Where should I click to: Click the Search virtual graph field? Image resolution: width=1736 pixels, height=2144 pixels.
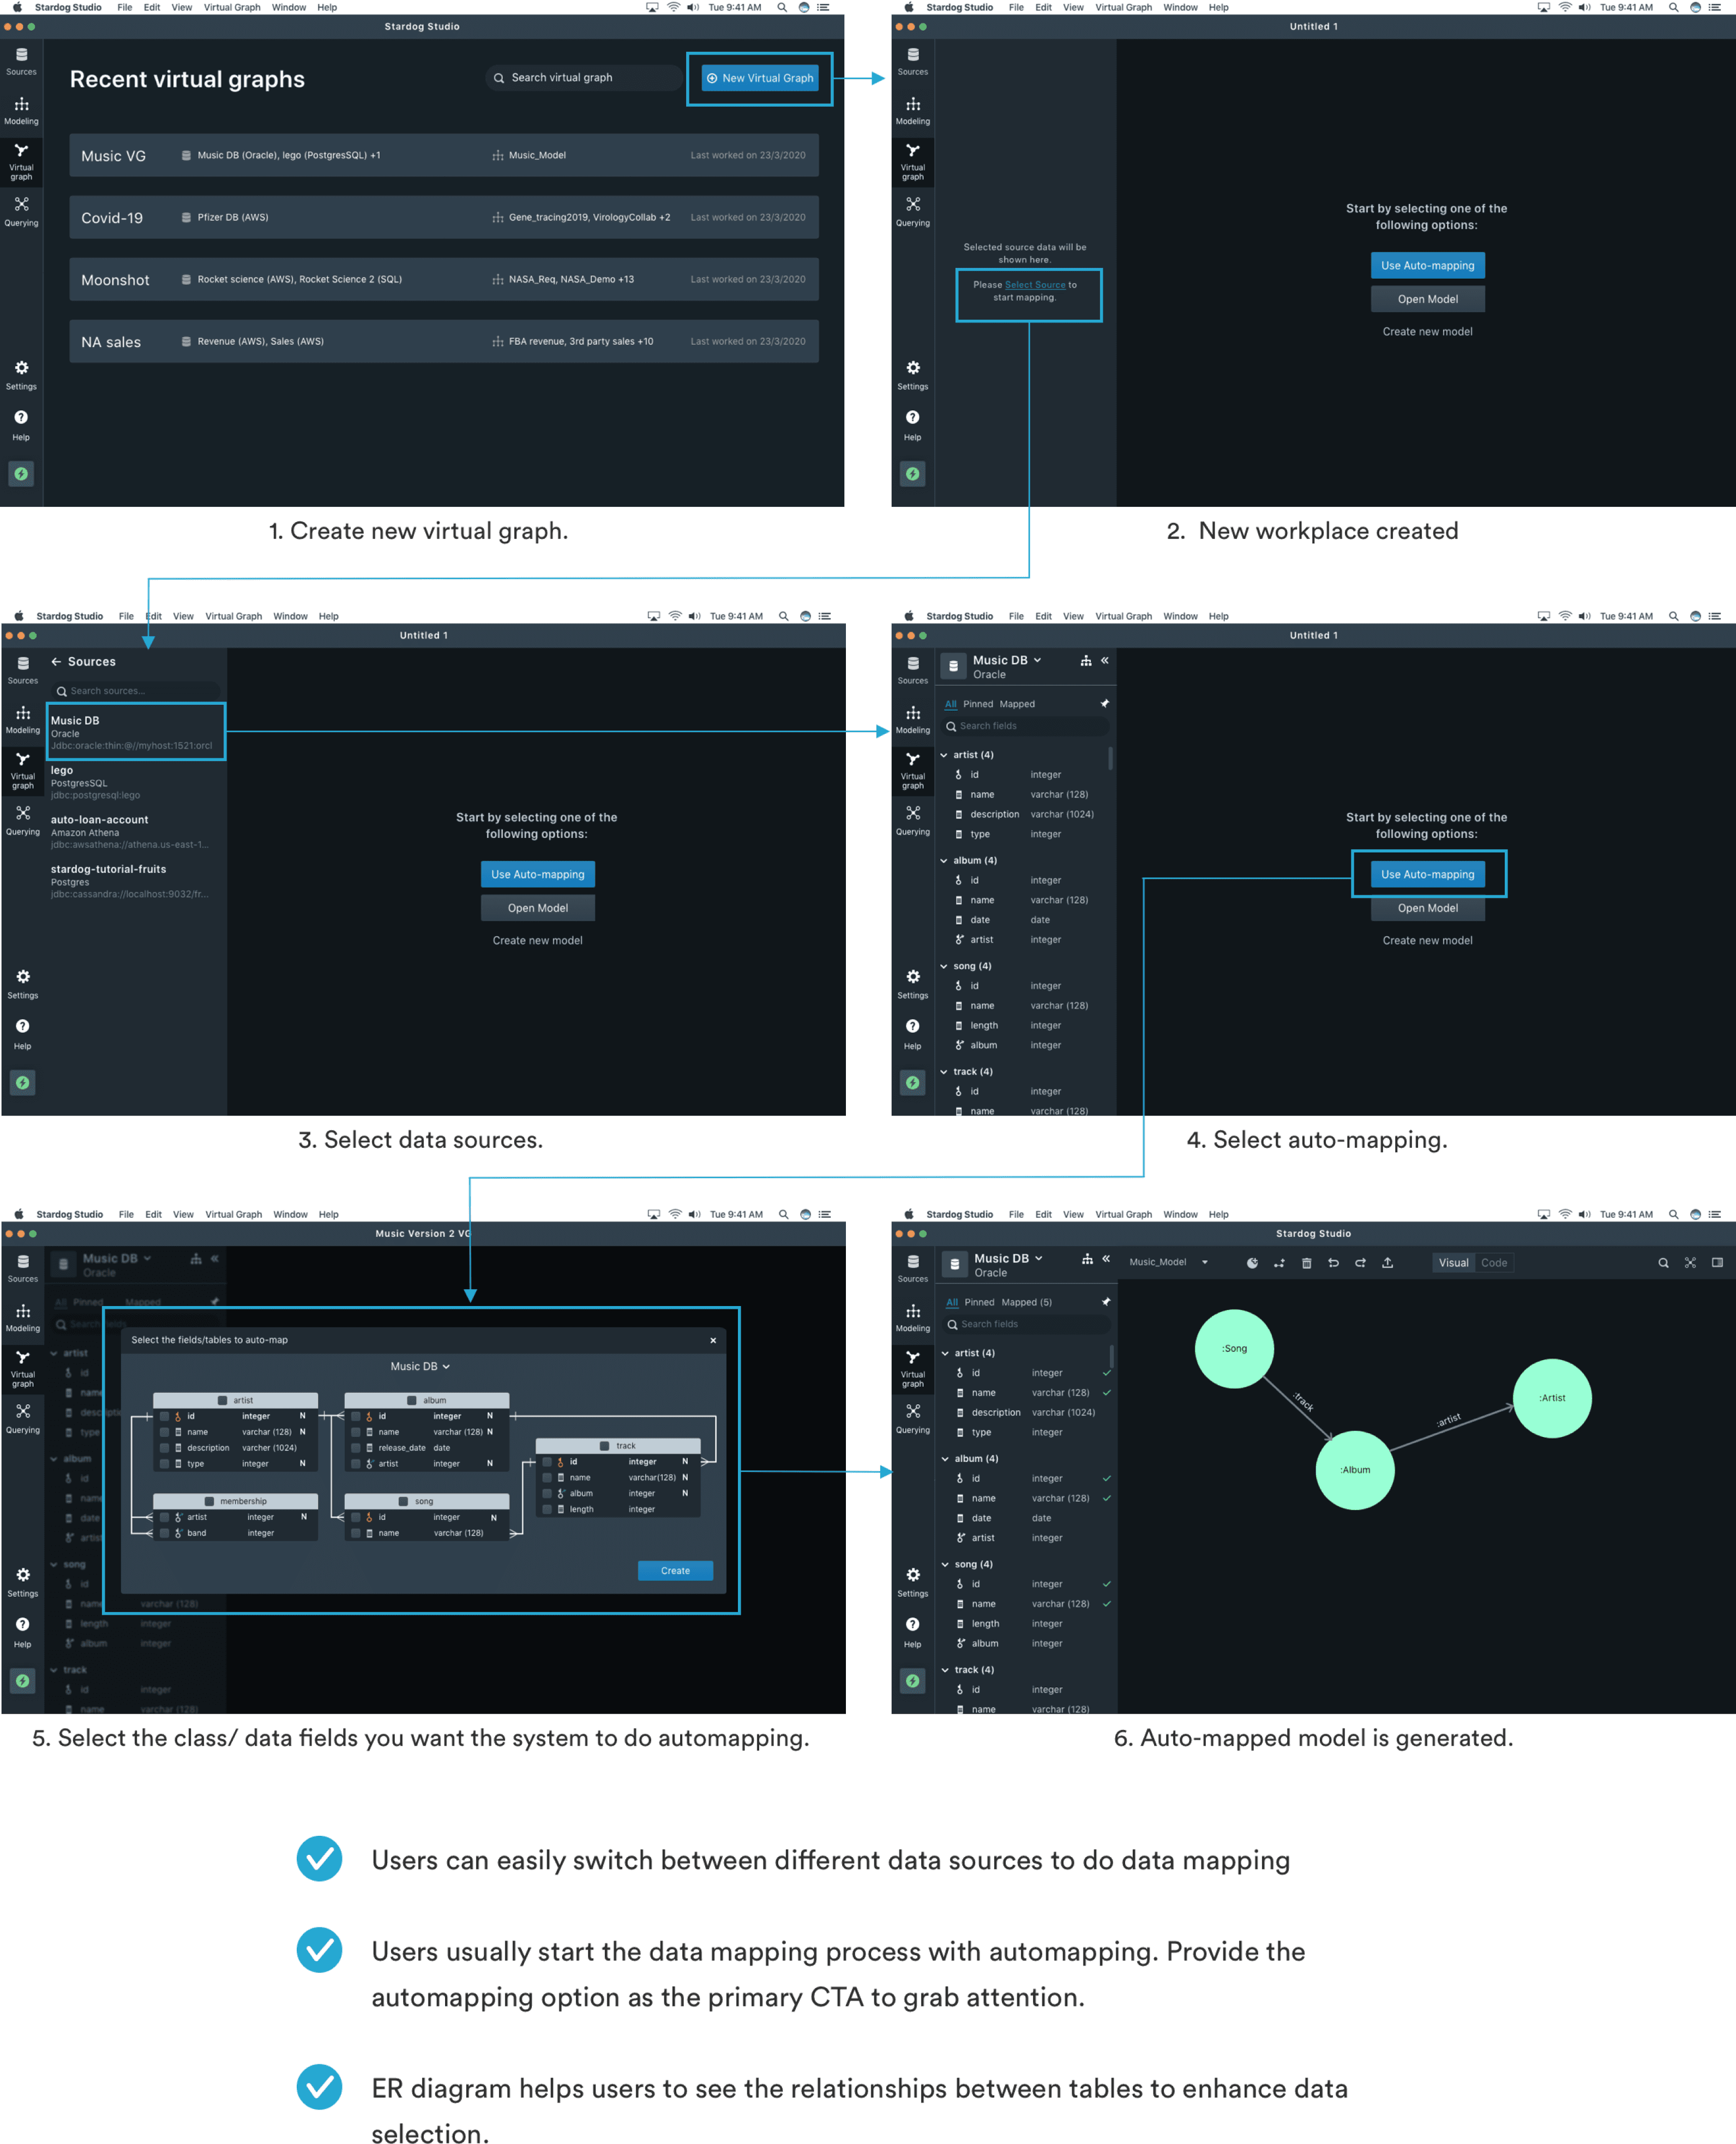pyautogui.click(x=583, y=78)
